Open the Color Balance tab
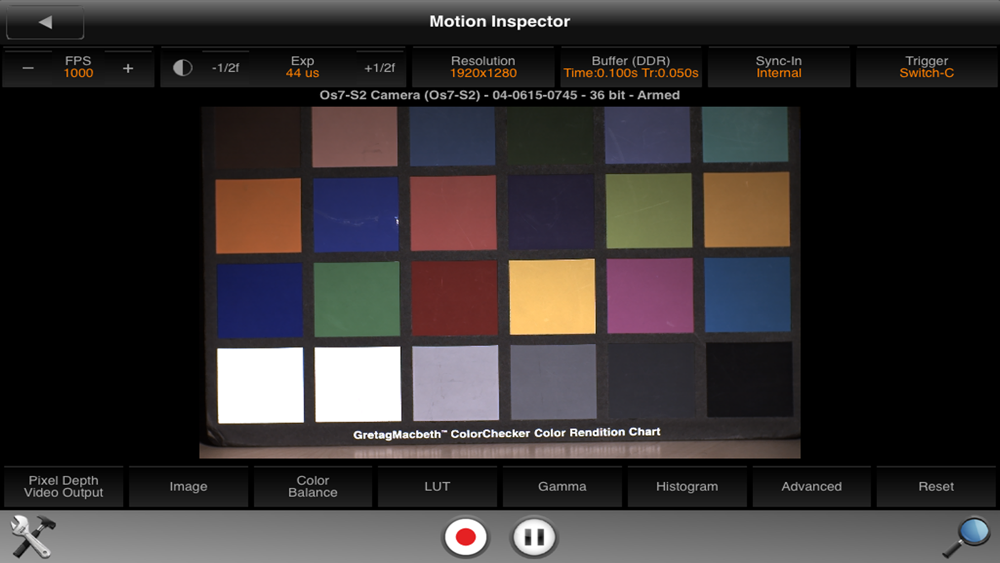The image size is (1000, 563). pos(312,486)
